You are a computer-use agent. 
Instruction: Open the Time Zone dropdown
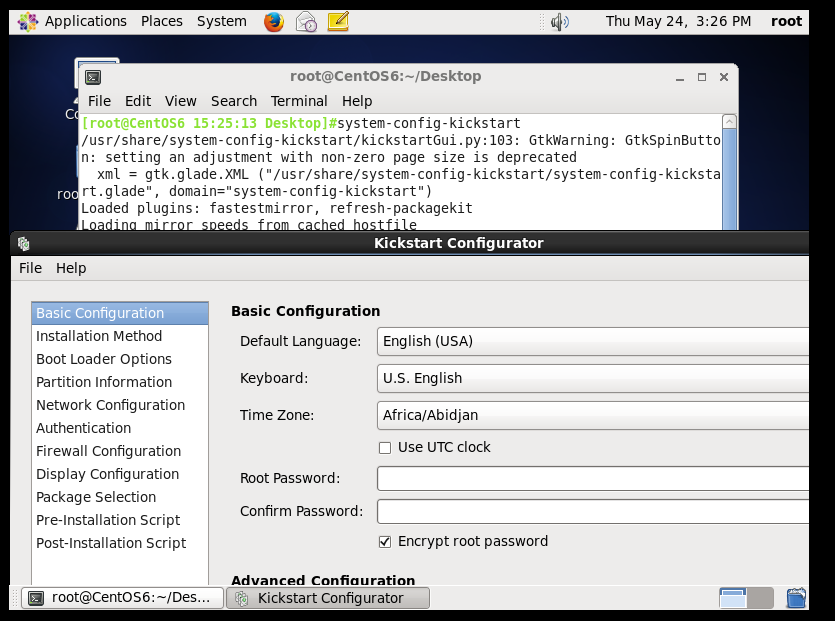(593, 415)
